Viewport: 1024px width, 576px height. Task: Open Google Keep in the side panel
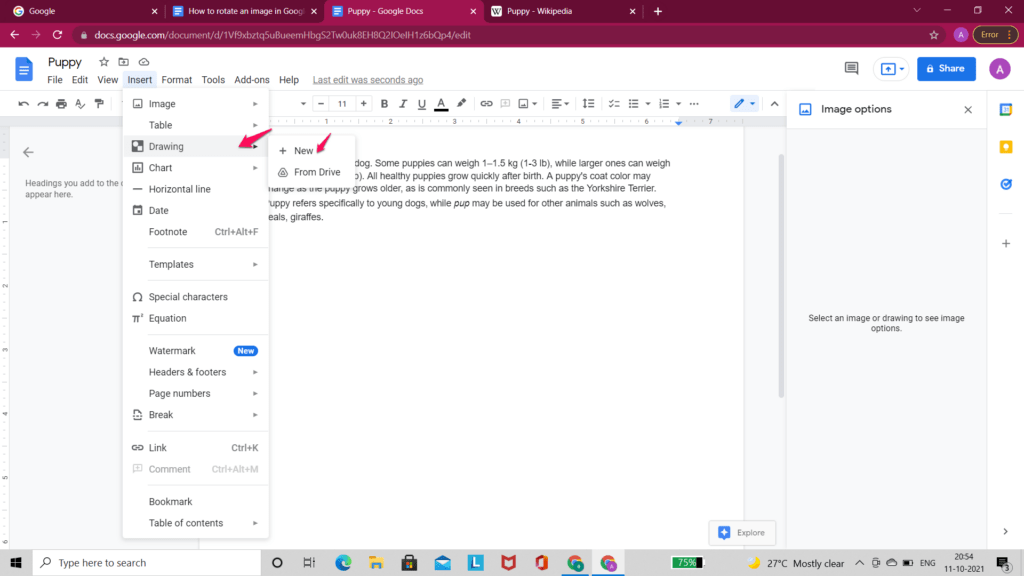[x=1006, y=146]
